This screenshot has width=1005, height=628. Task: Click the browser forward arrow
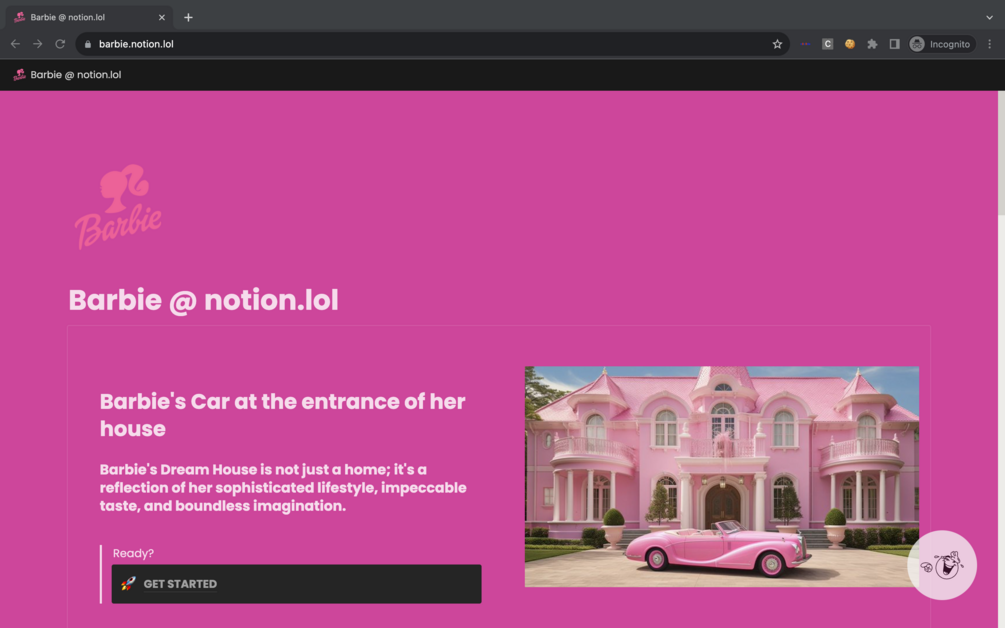point(38,44)
